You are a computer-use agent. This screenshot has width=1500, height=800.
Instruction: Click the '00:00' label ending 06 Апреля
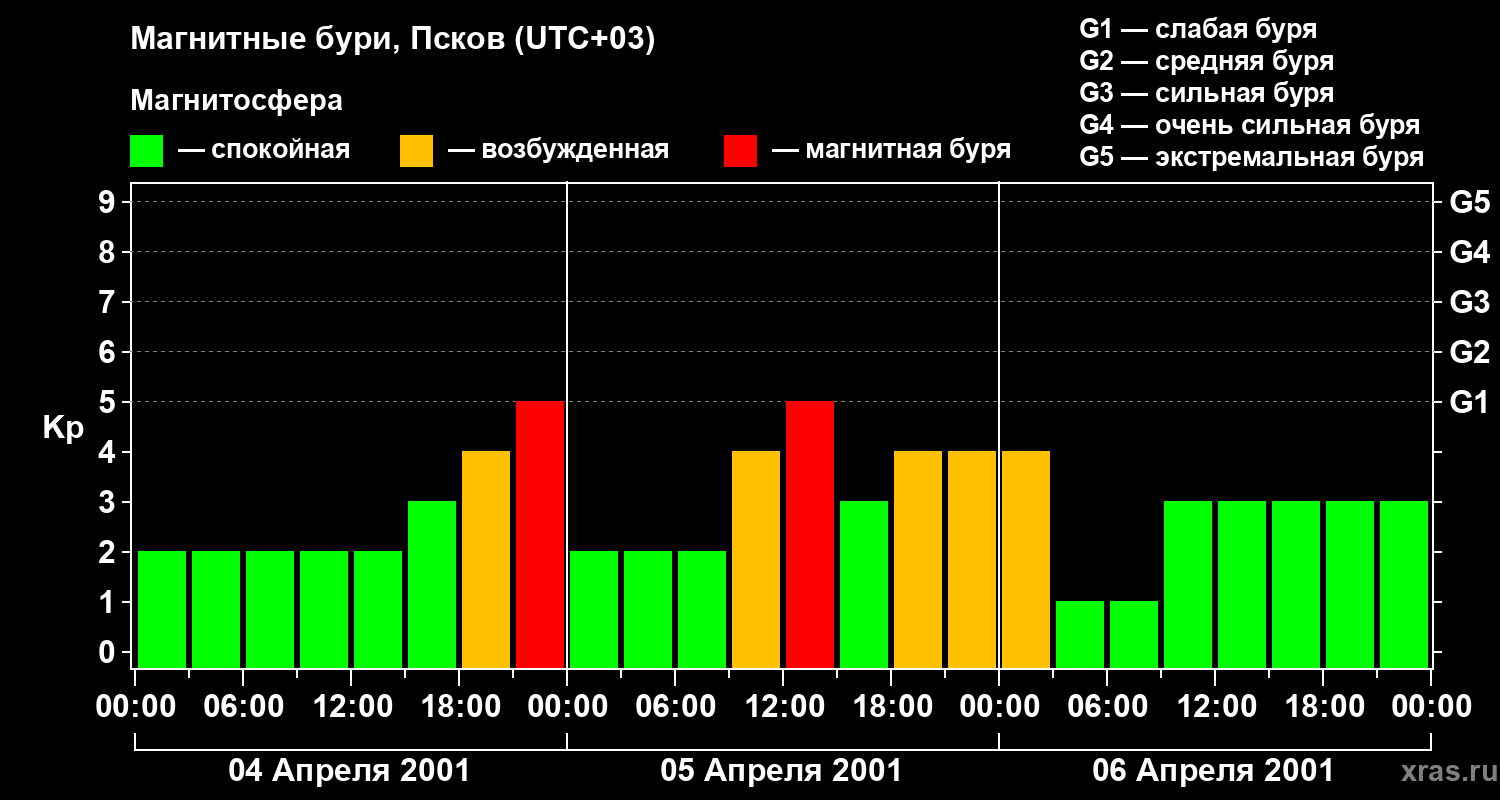click(x=1431, y=707)
